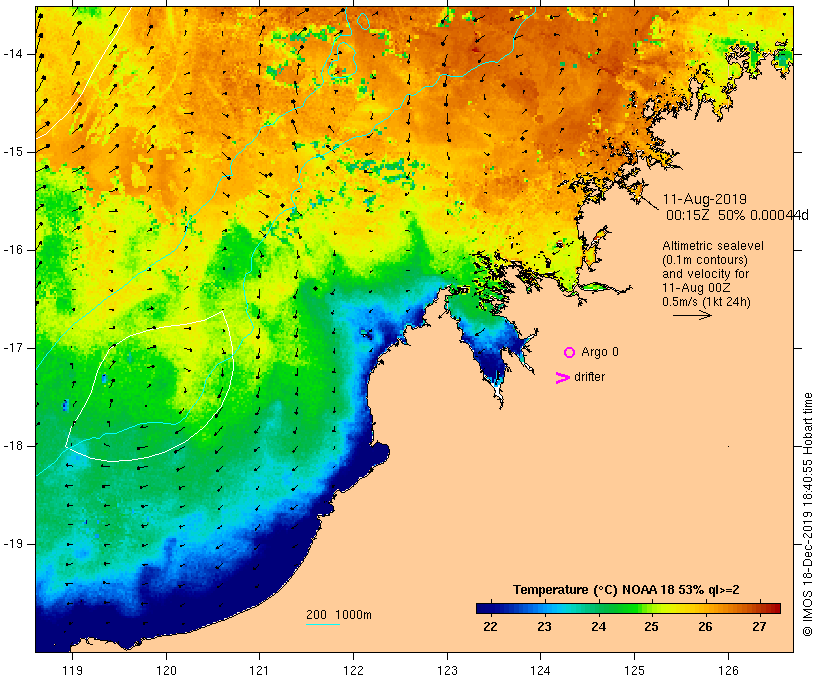Click the dark blue end of temperature colorbar
Screen dimensions: 820x680
pos(484,608)
